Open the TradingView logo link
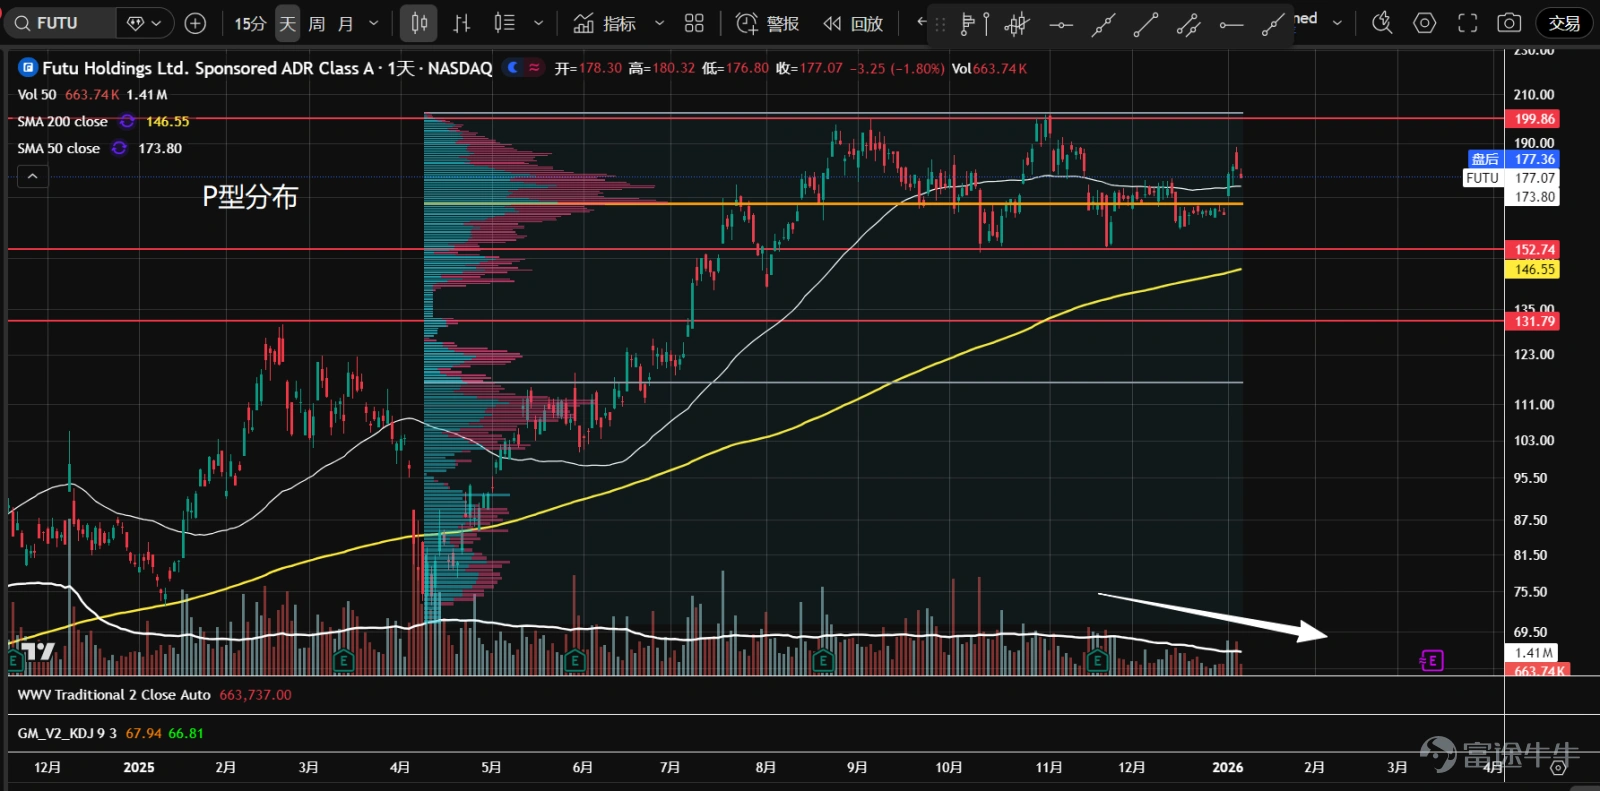 coord(38,652)
